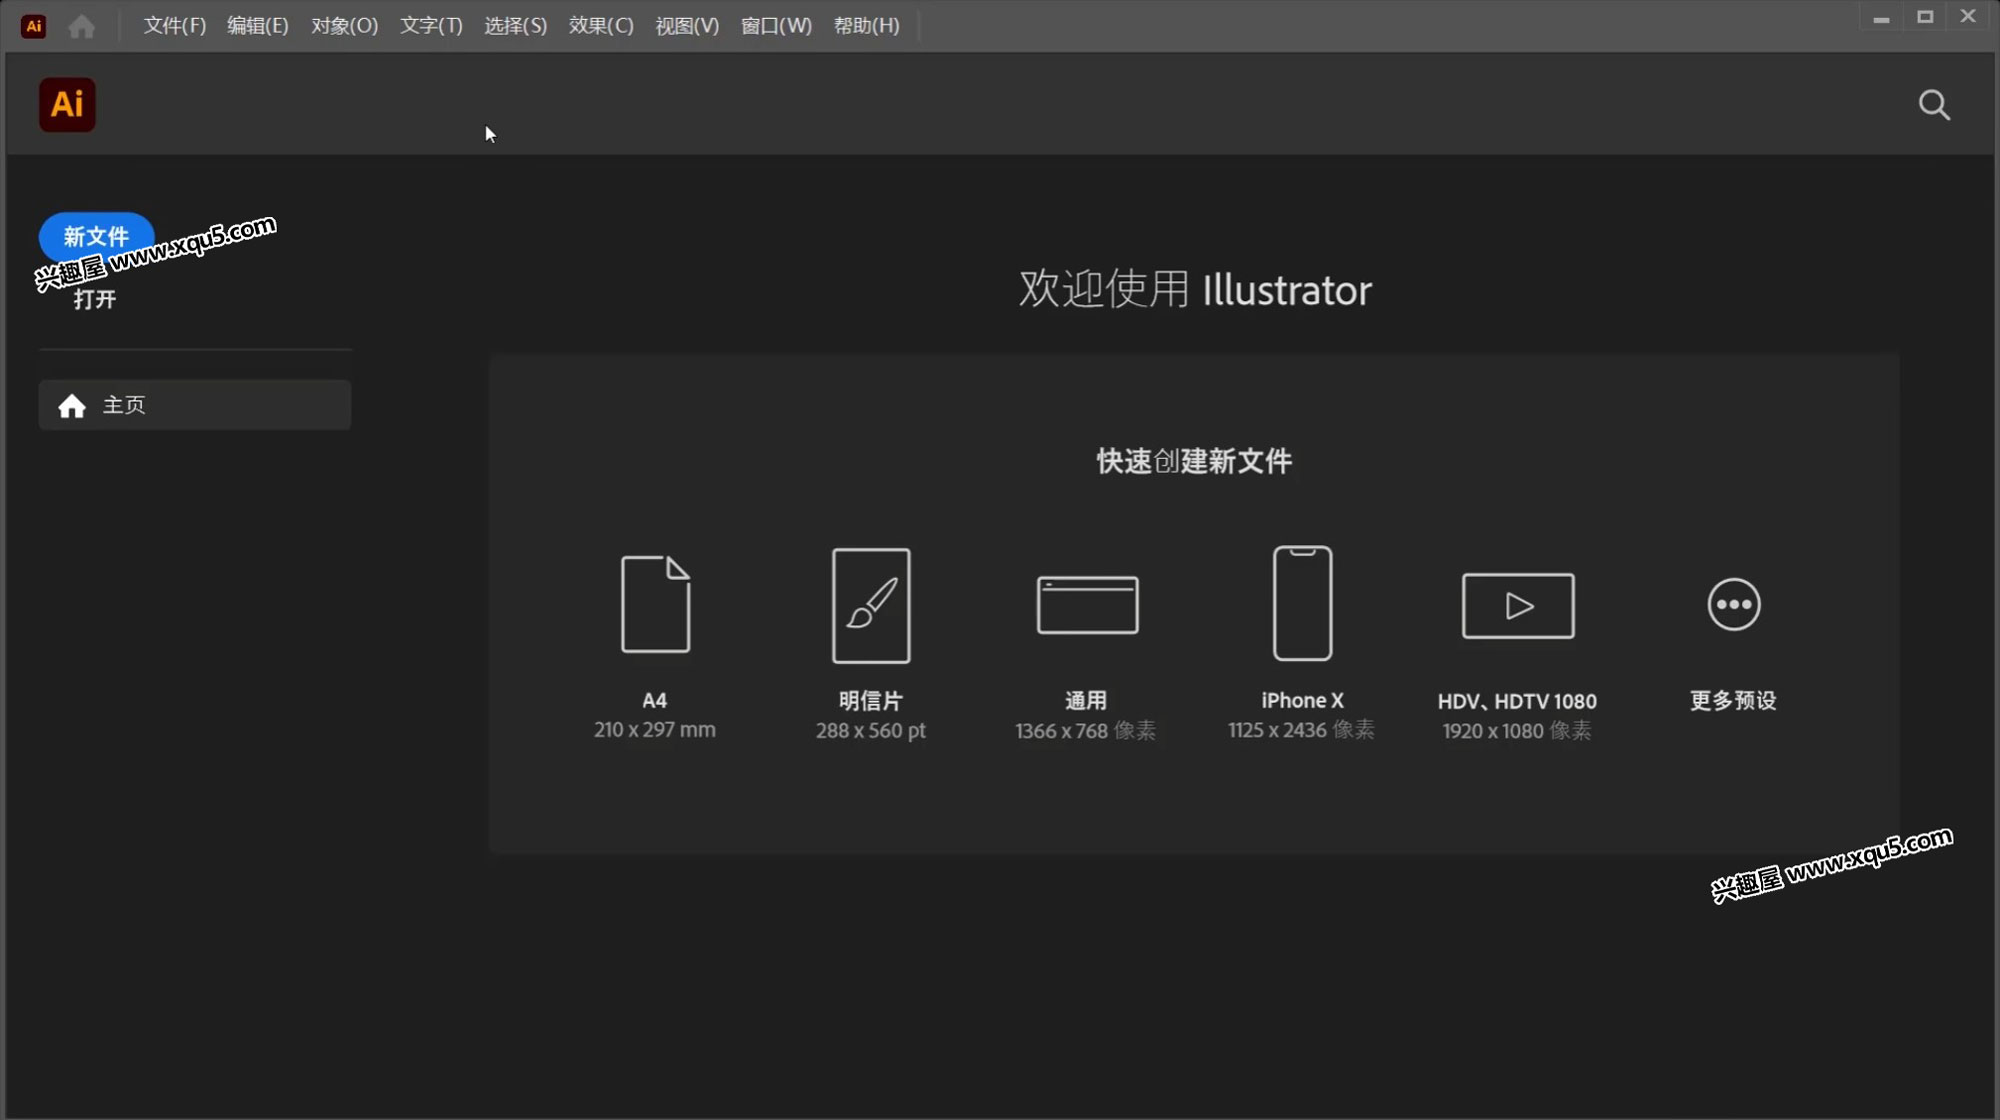This screenshot has height=1120, width=2000.
Task: Click the 更多预设 label
Action: (x=1733, y=700)
